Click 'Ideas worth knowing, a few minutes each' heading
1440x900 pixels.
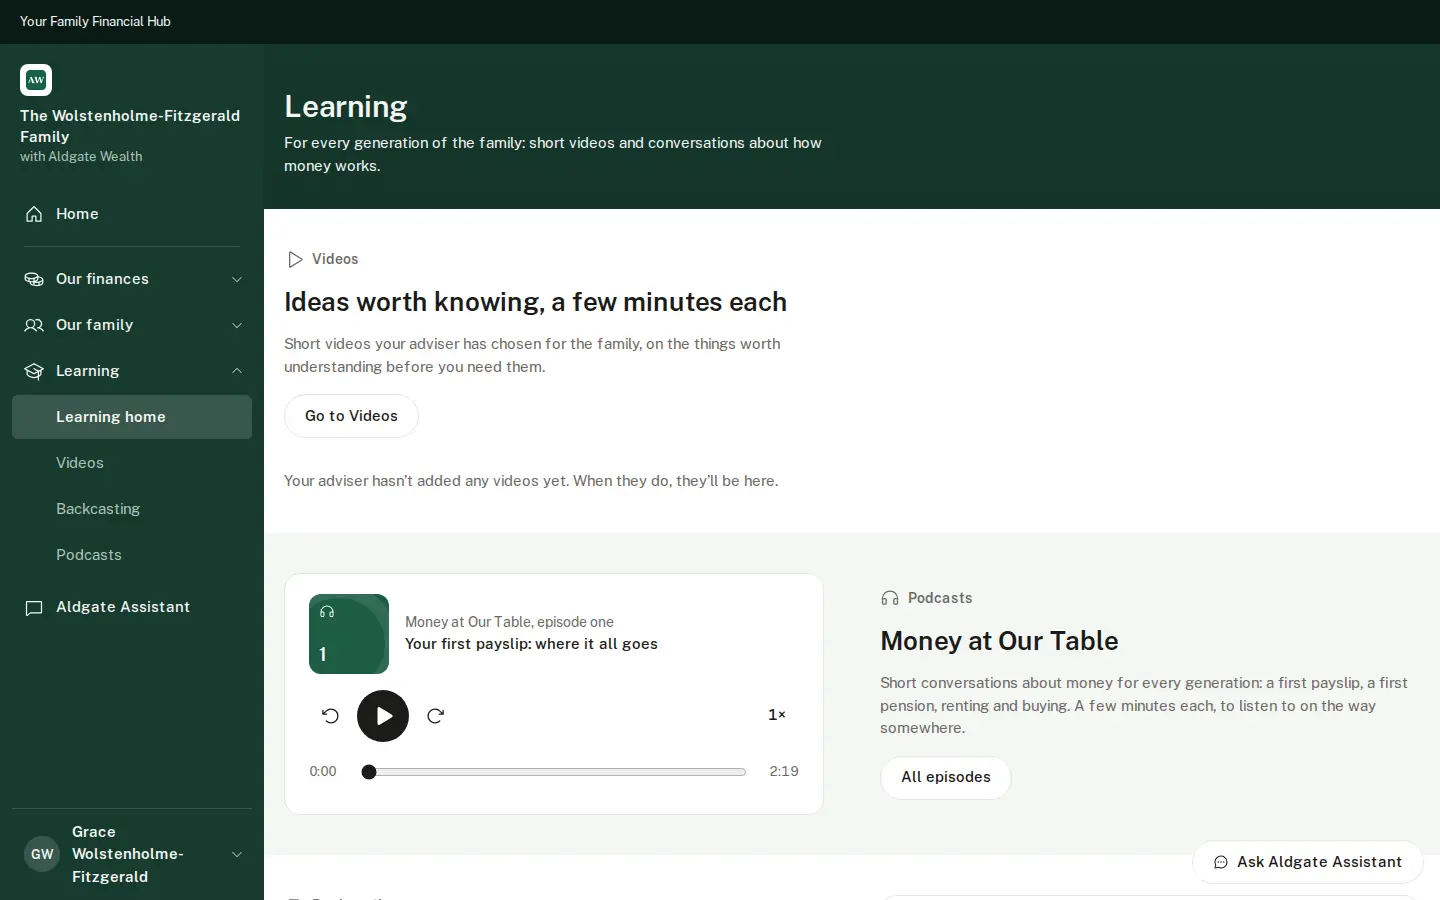pyautogui.click(x=535, y=302)
